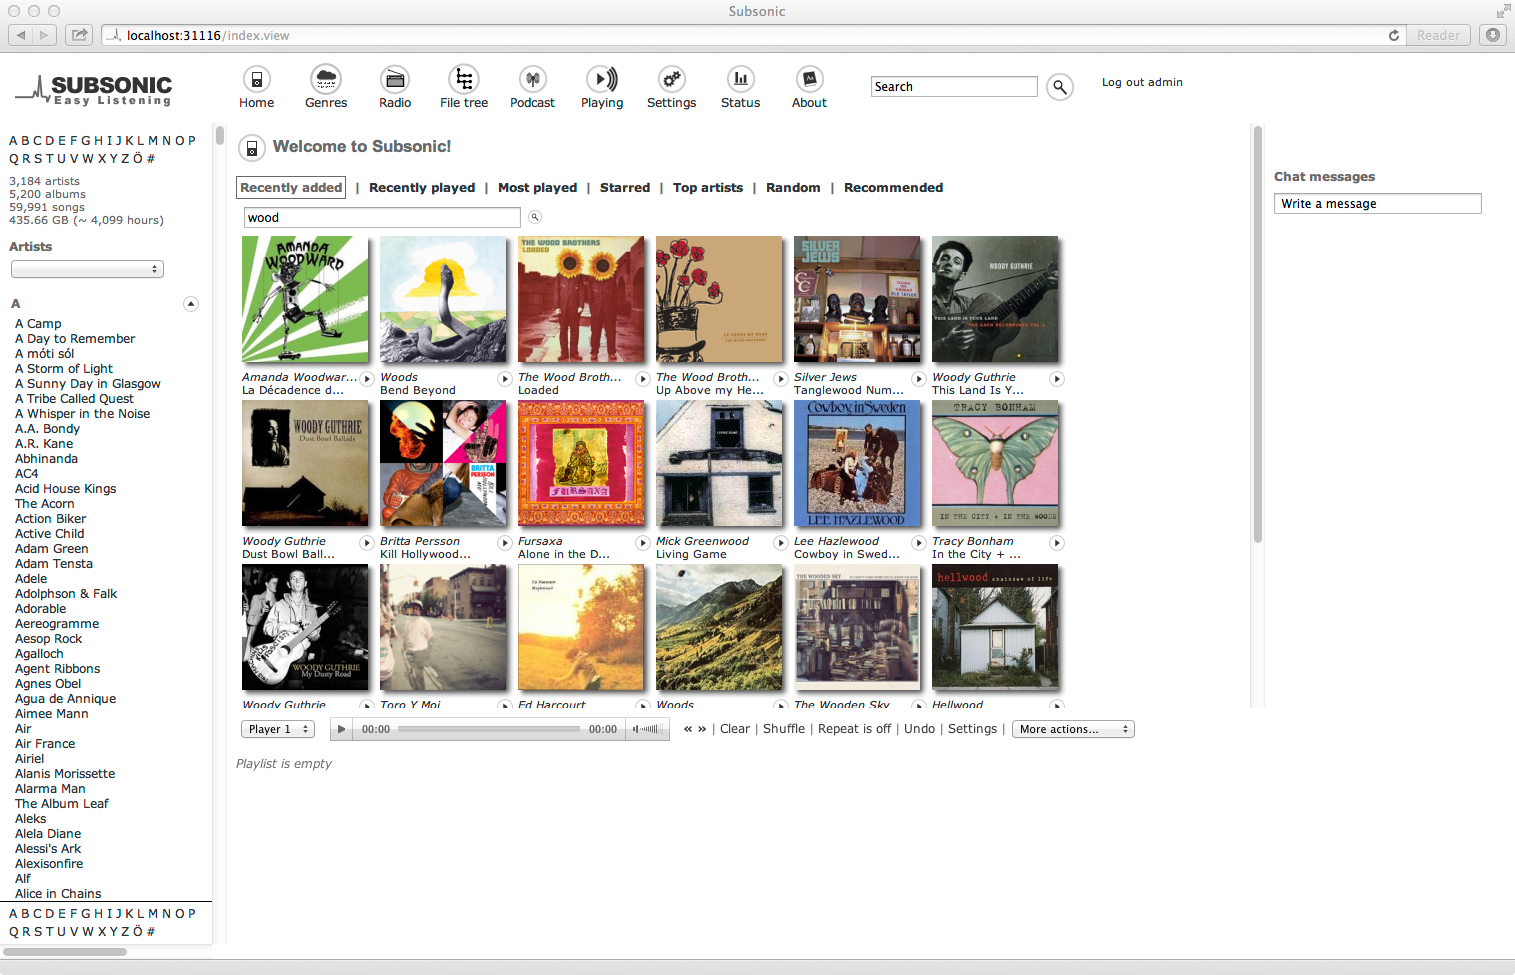Open artist Aesop Rock in sidebar
Image resolution: width=1515 pixels, height=975 pixels.
pyautogui.click(x=48, y=639)
